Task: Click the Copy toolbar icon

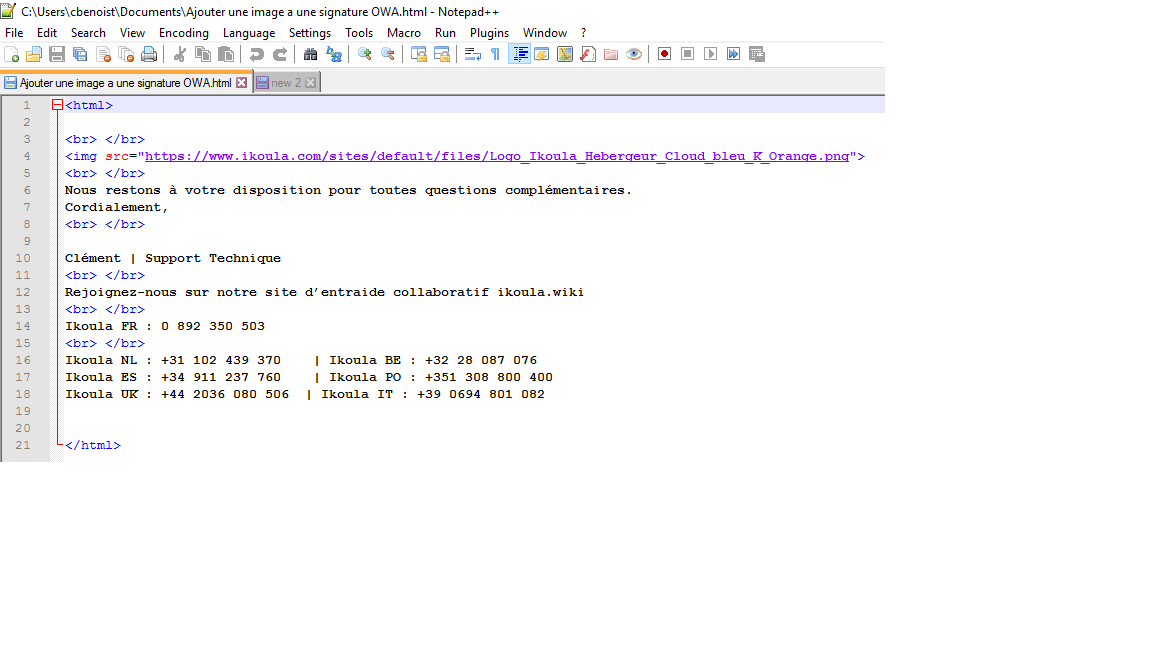Action: click(203, 54)
